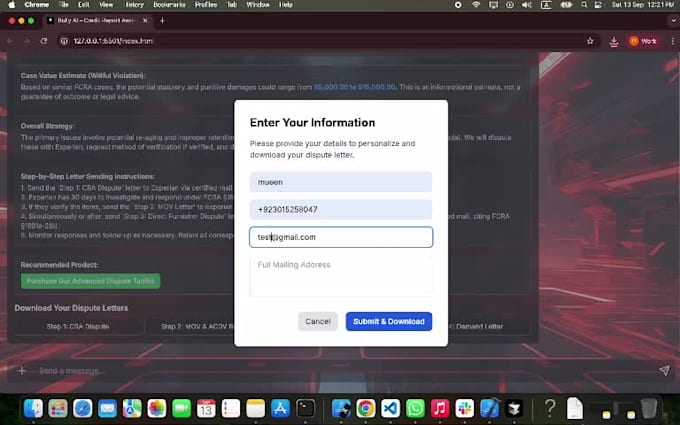Click the Wi-Fi icon in menu bar
This screenshot has height=425, width=680.
point(476,5)
